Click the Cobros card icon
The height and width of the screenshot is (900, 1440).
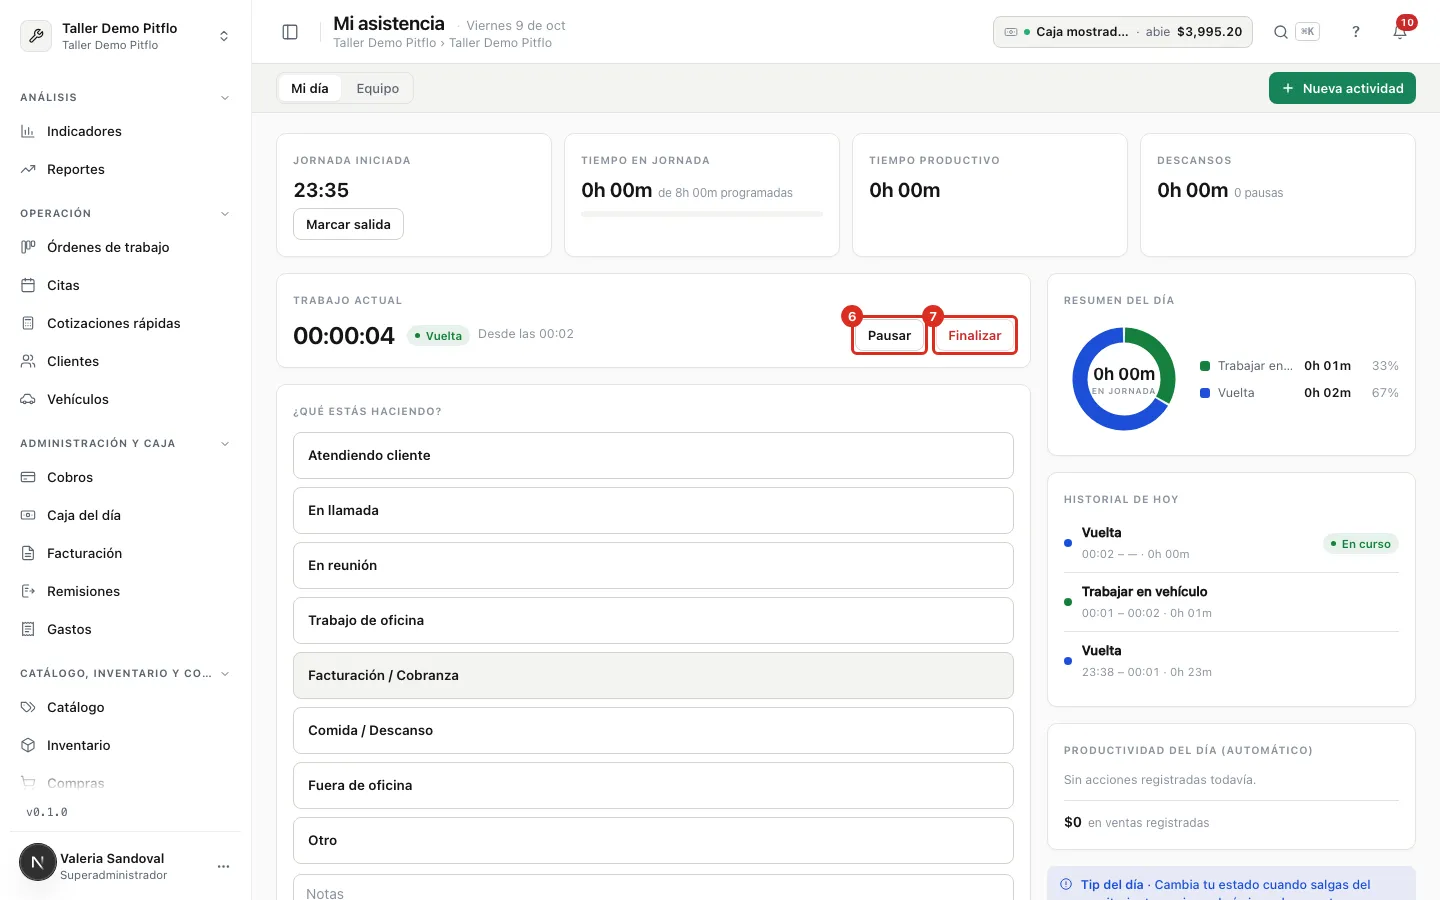coord(28,477)
